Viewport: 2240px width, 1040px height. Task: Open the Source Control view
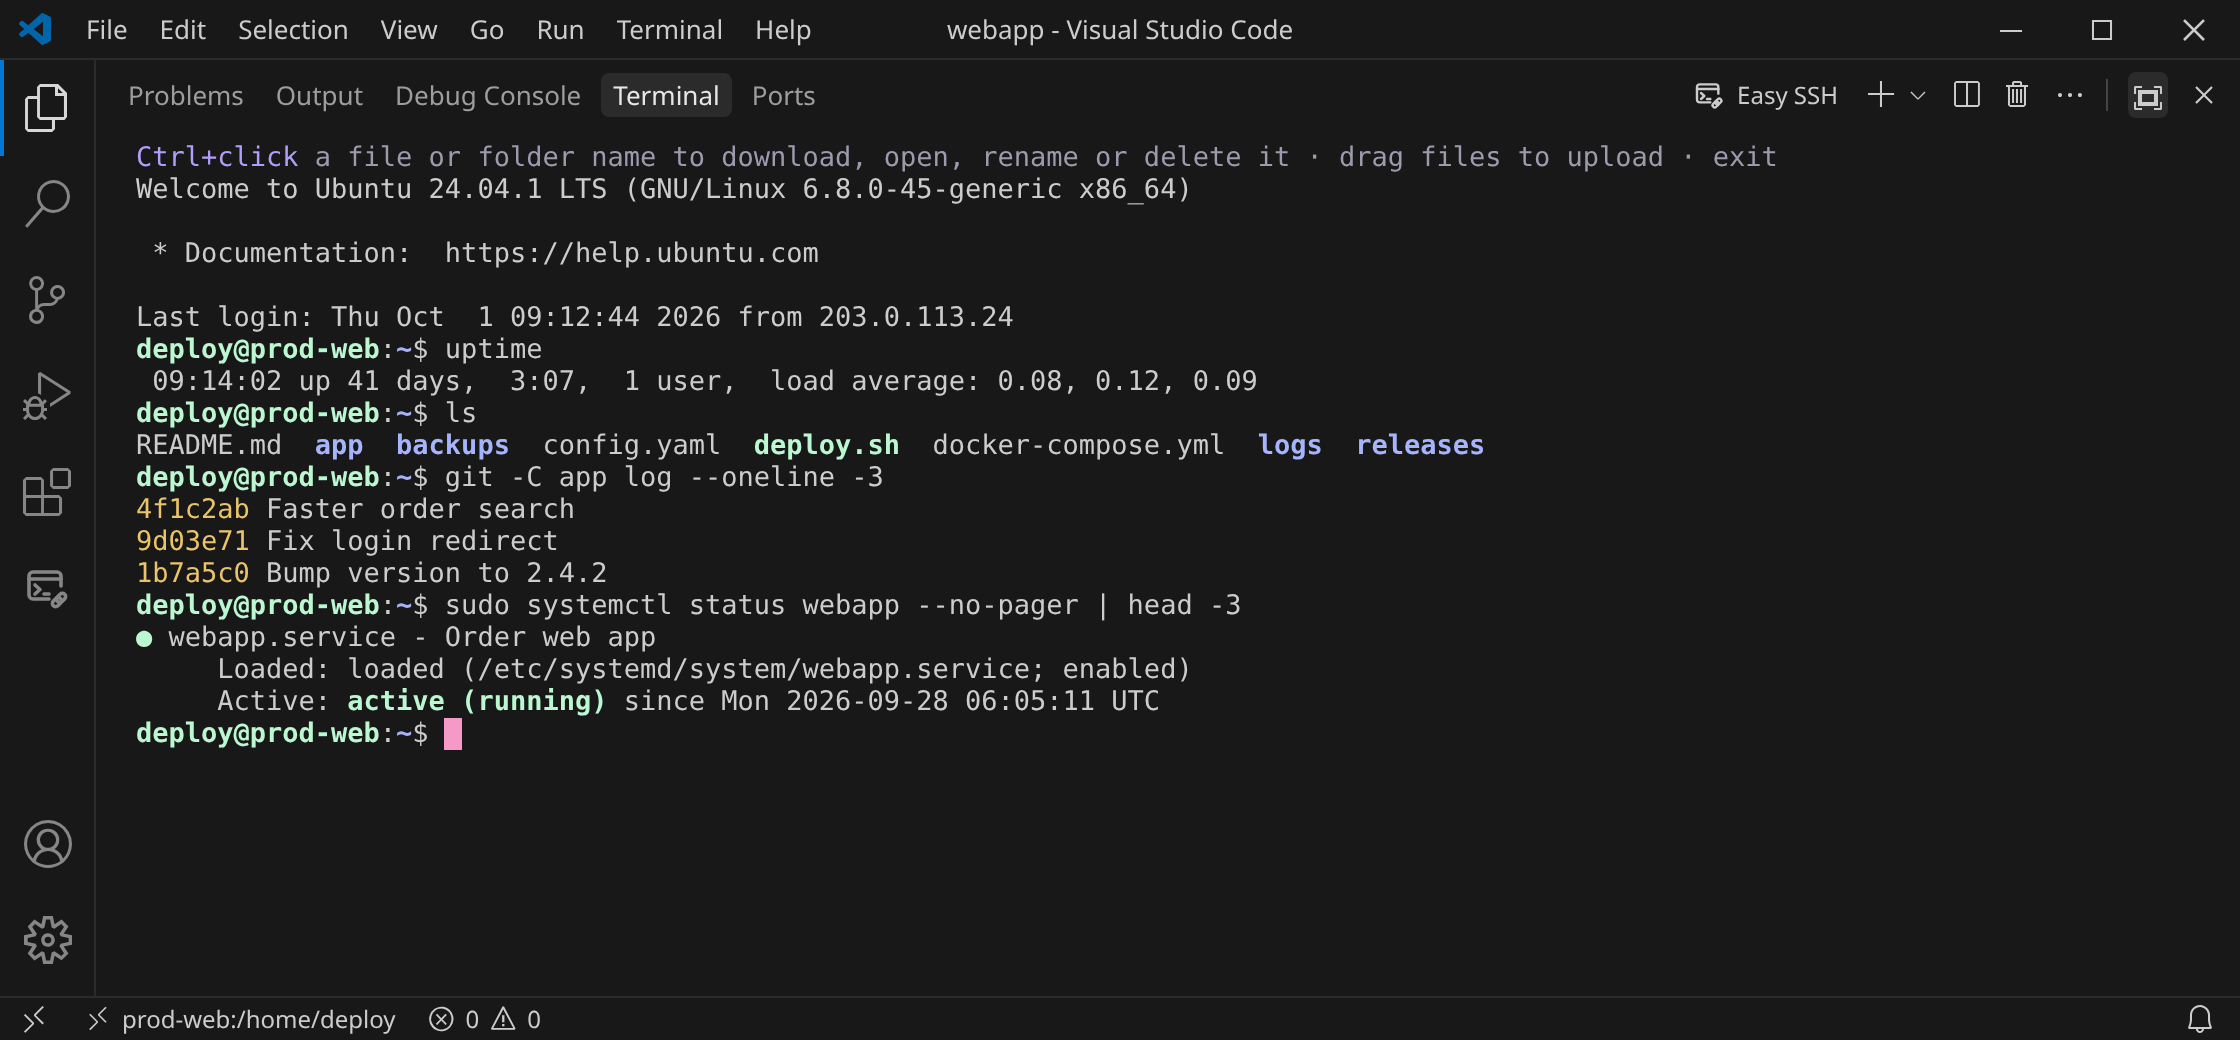(x=47, y=300)
